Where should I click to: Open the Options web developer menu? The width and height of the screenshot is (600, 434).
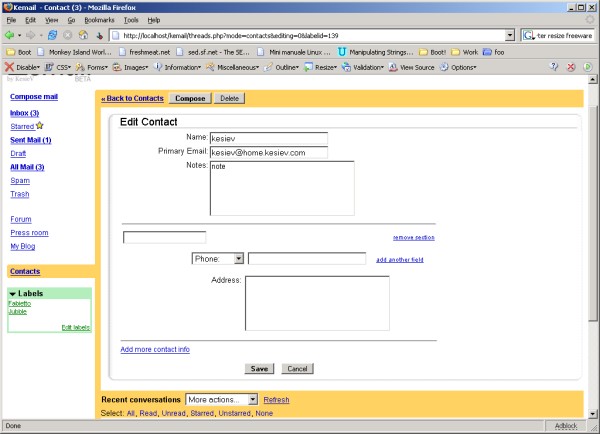coord(458,67)
